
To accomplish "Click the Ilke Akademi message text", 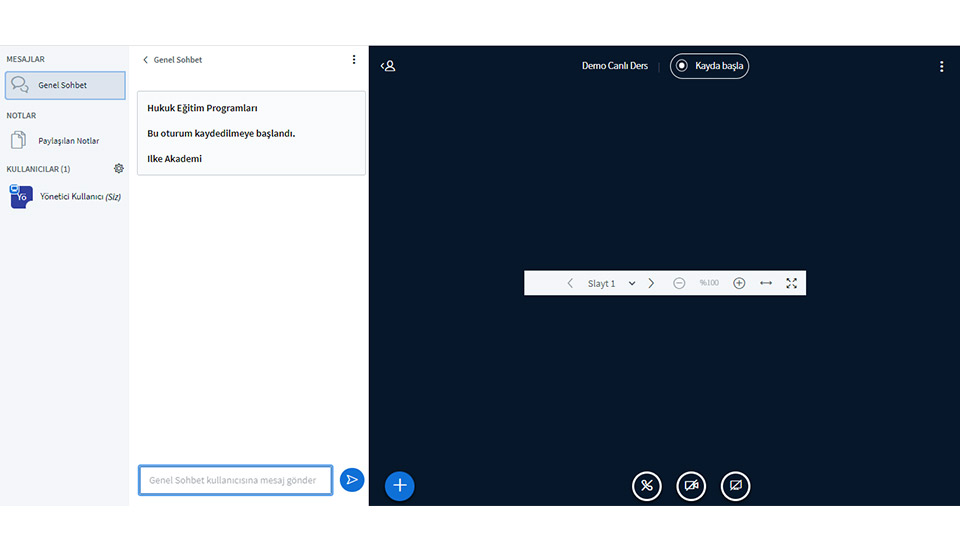I will [x=174, y=159].
